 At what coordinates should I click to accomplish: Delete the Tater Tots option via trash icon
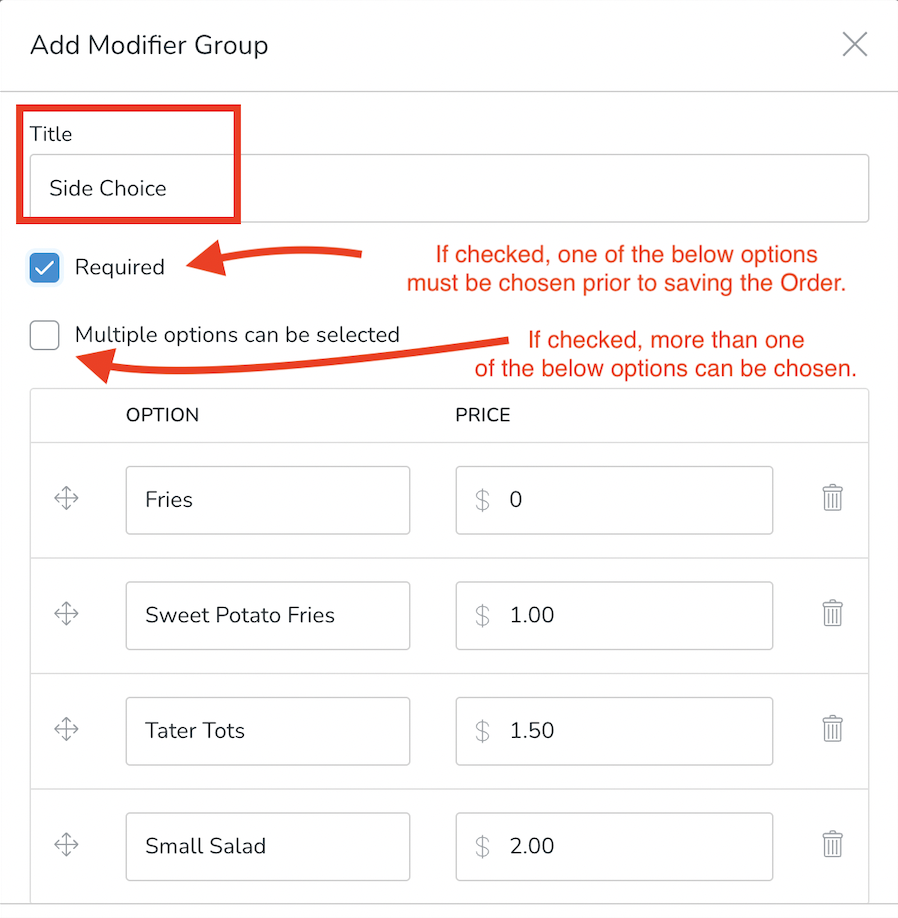pos(833,728)
